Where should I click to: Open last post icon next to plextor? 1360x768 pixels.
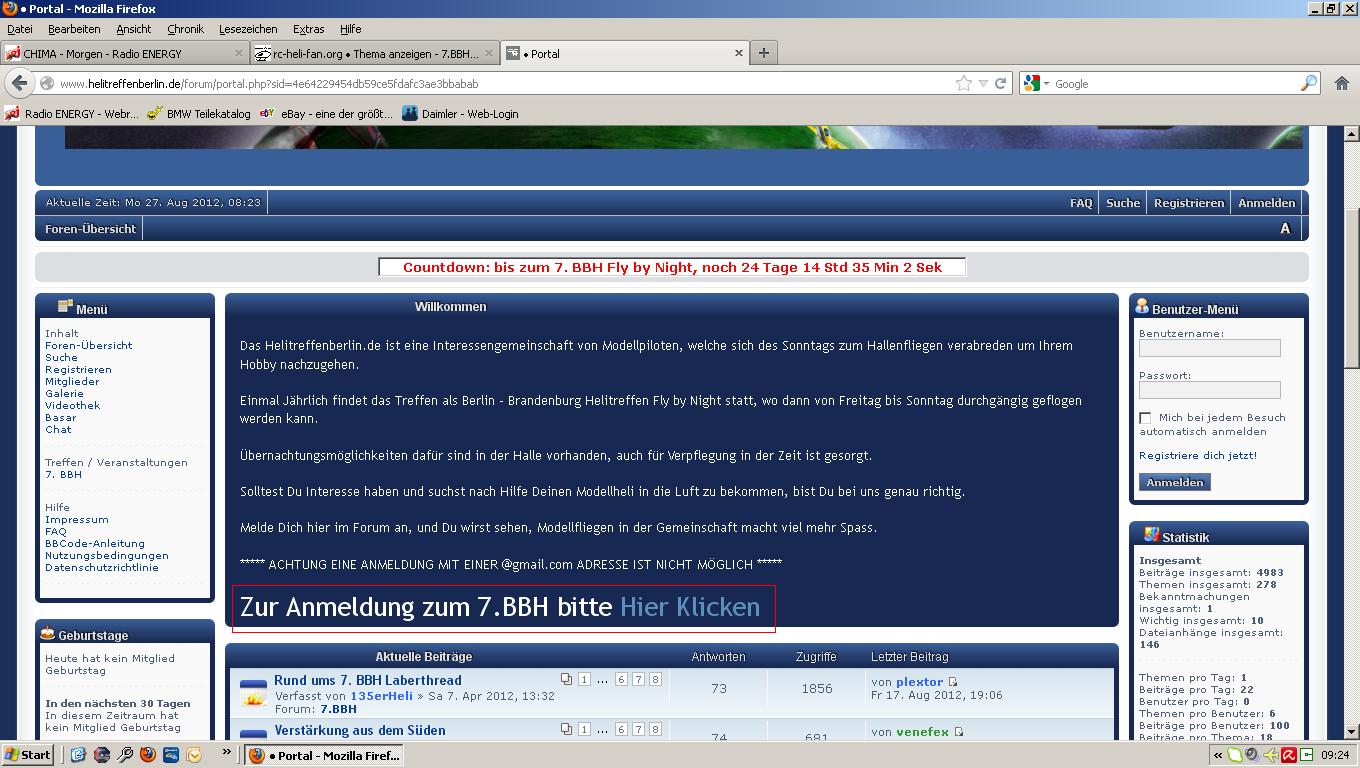point(950,680)
